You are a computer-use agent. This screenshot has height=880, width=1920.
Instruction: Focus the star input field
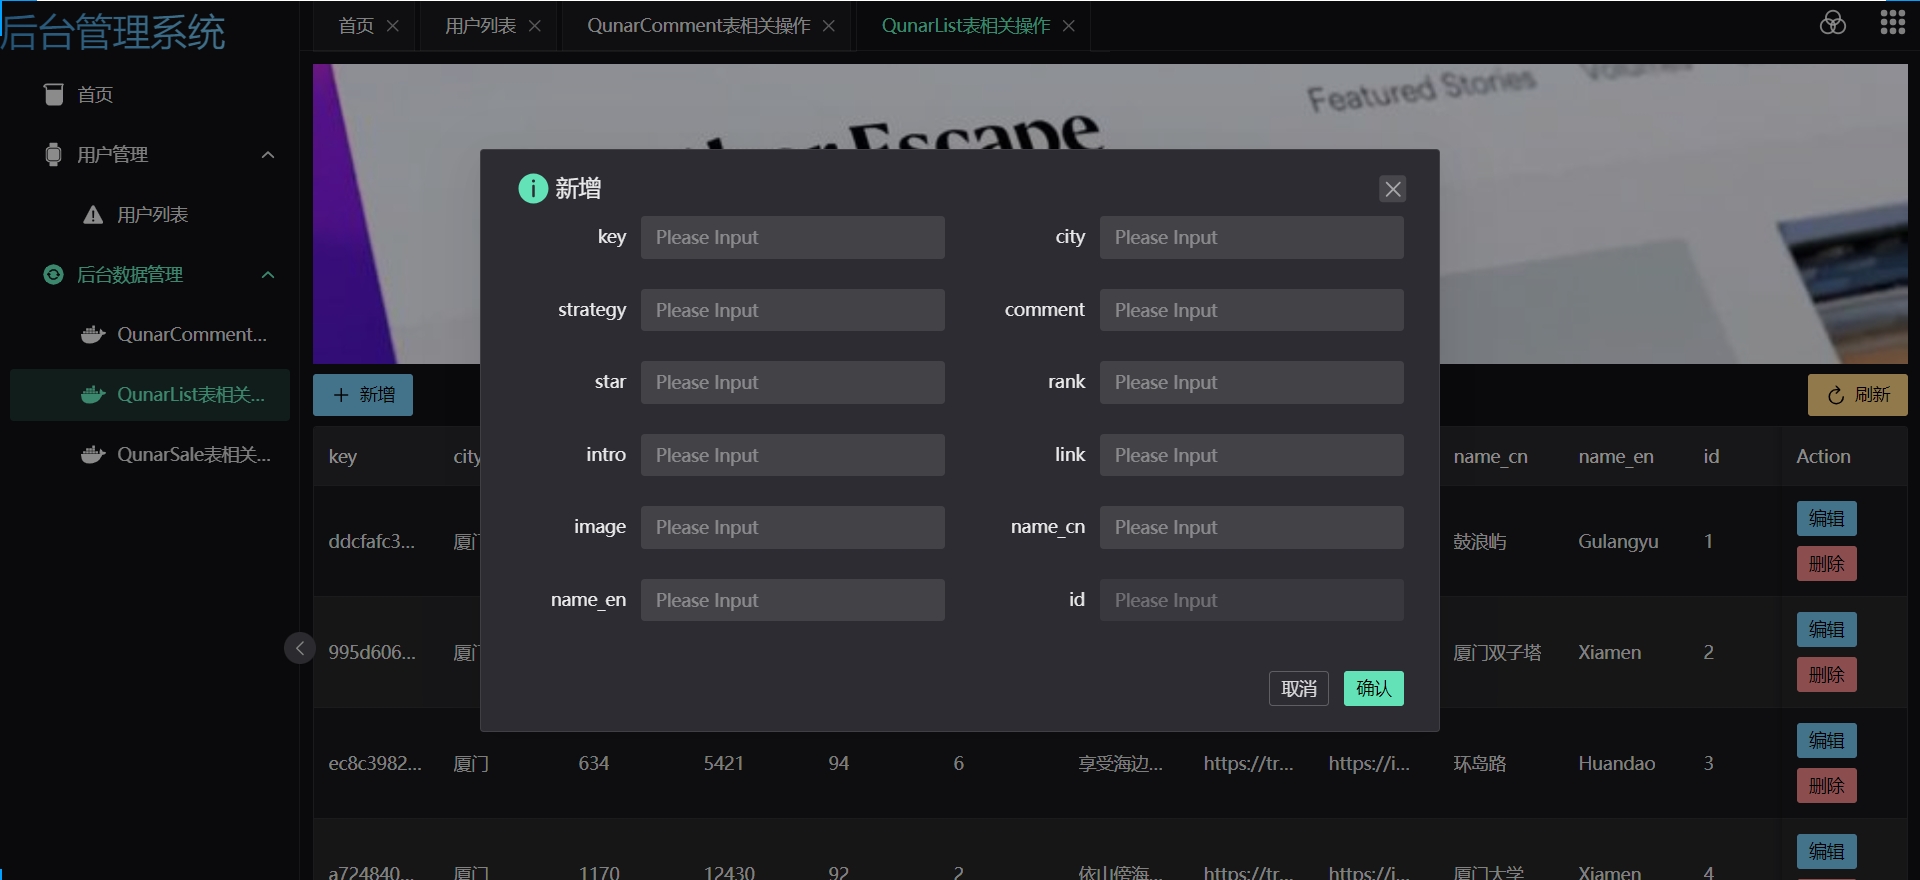[793, 383]
